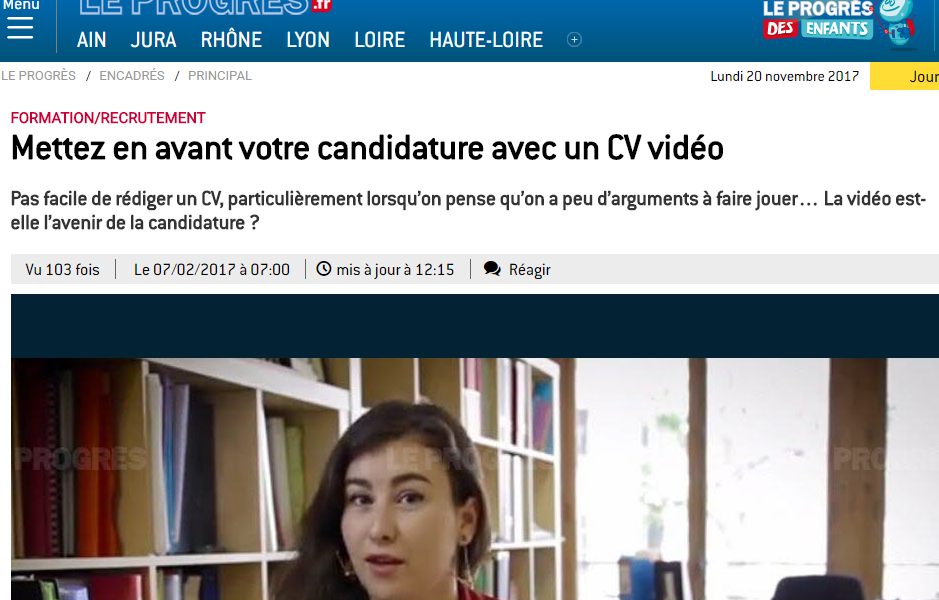The height and width of the screenshot is (600, 939).
Task: Follow the PRINCIPAL breadcrumb link
Action: tap(220, 76)
